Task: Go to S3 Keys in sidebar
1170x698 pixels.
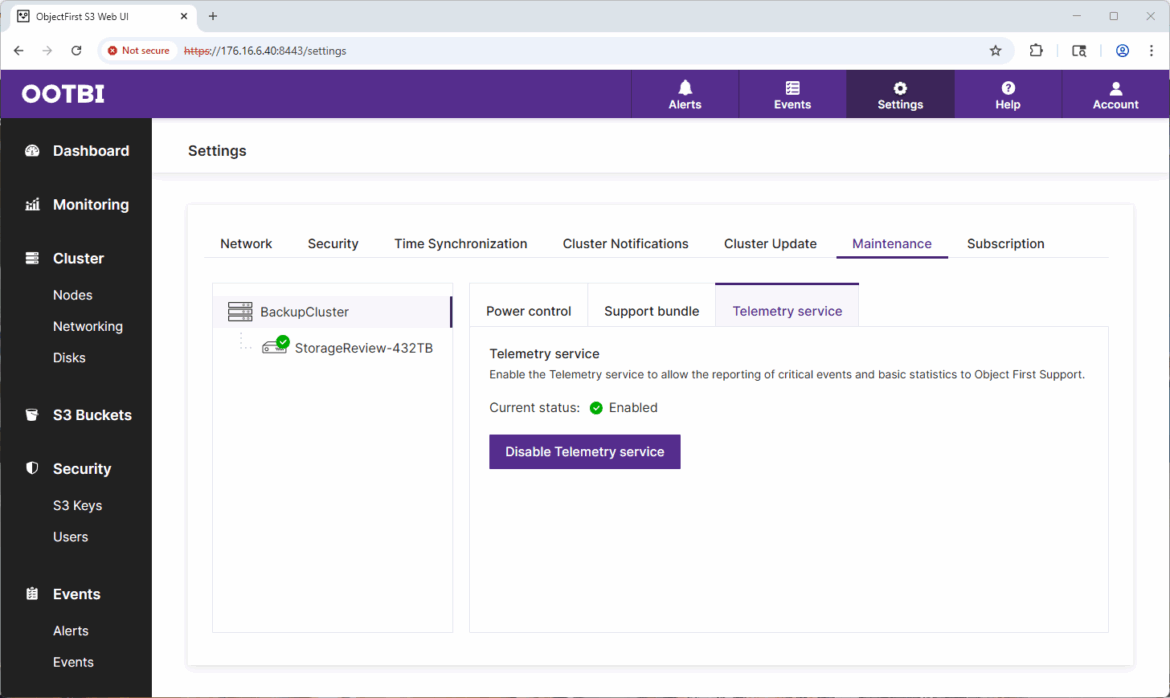Action: click(77, 506)
